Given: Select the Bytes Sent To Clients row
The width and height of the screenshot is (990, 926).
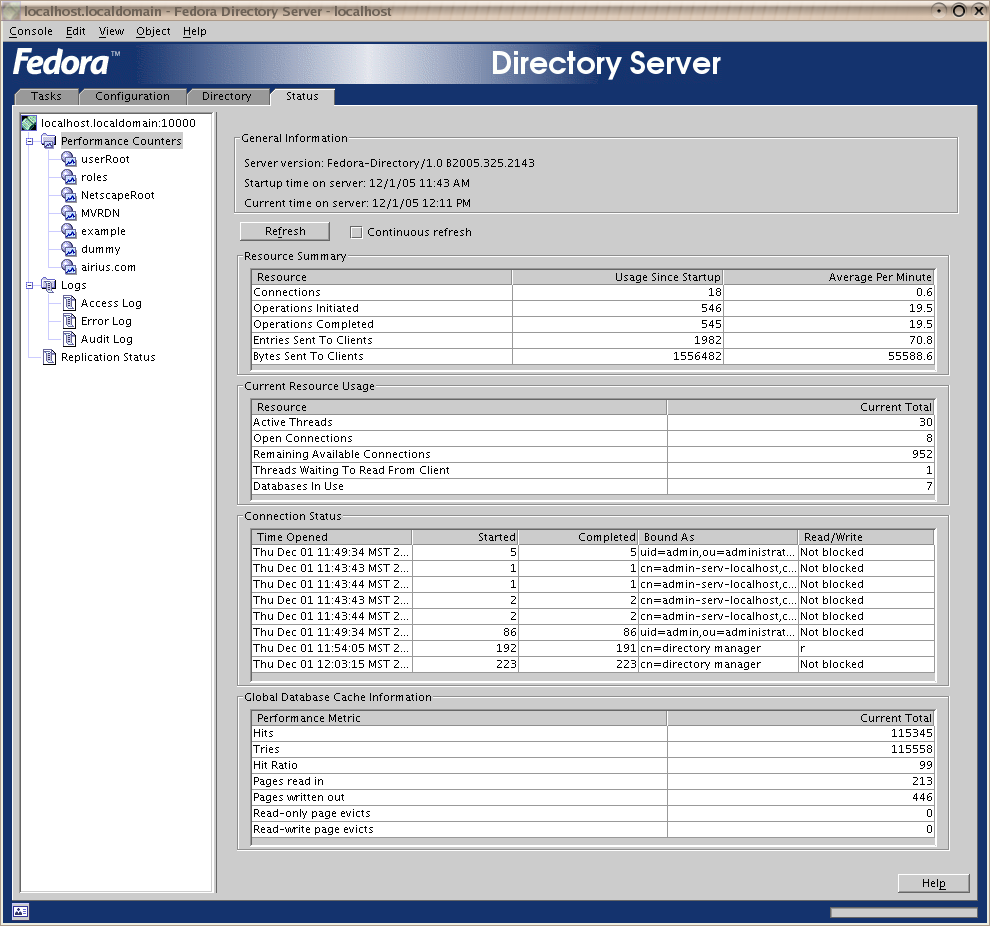Looking at the screenshot, I should coord(592,356).
